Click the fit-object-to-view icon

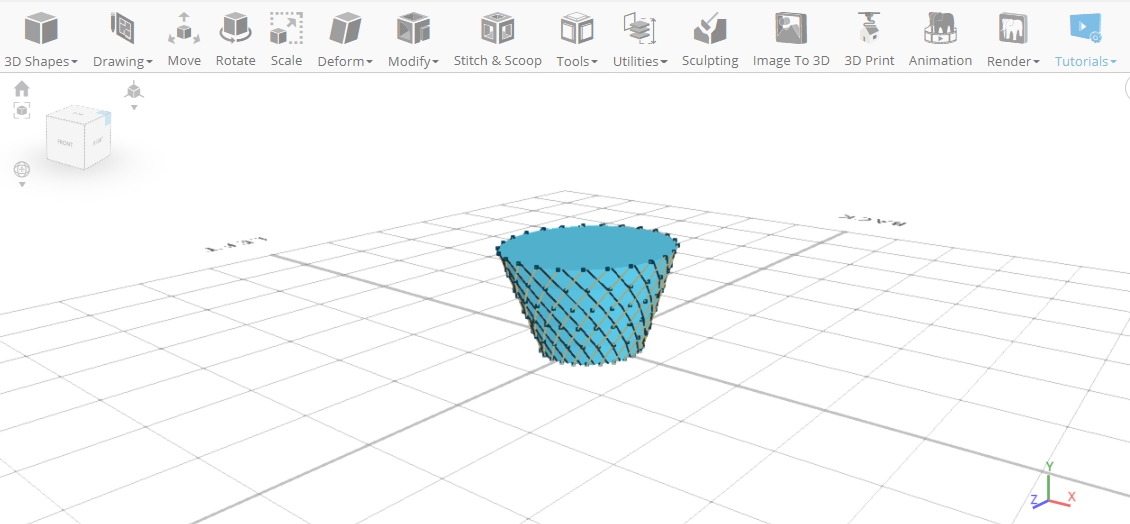click(22, 110)
